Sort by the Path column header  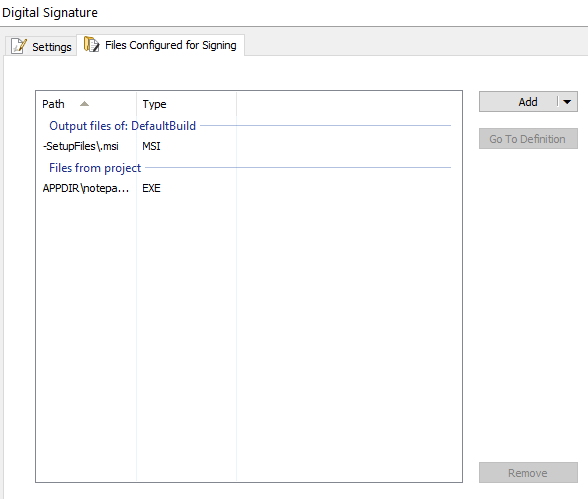coord(86,104)
